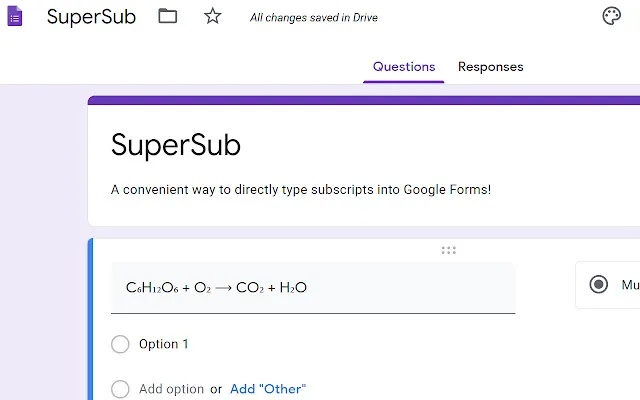Expand the question type dropdown

point(608,285)
